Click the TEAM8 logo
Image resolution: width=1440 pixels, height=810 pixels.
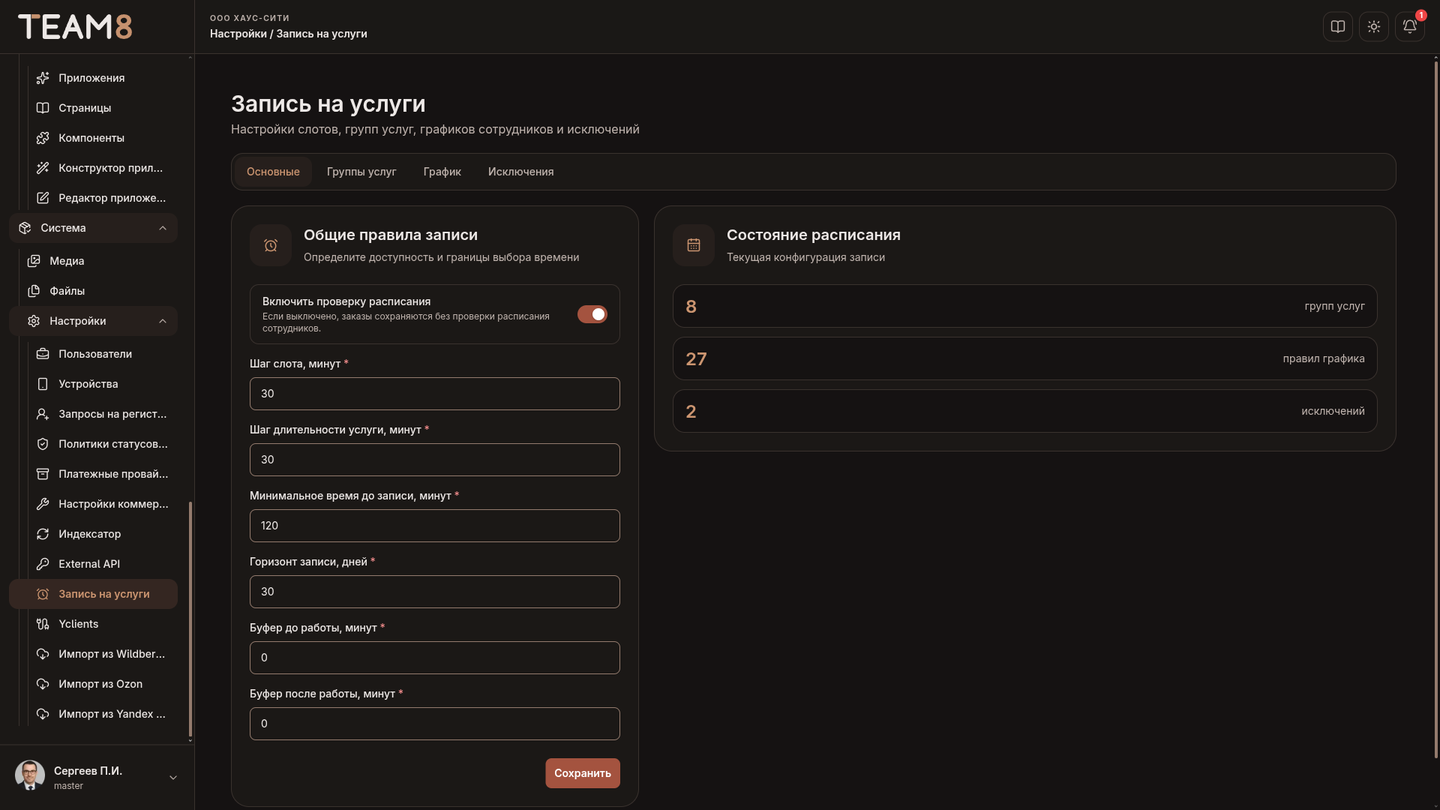tap(75, 27)
